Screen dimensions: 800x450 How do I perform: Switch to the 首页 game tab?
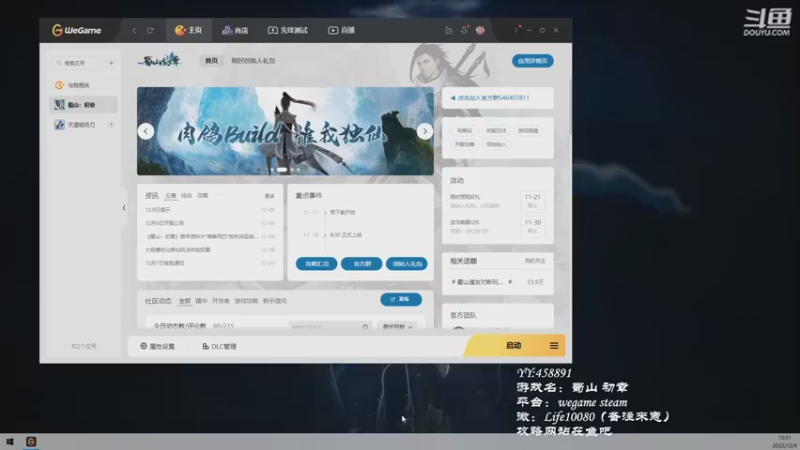(x=211, y=61)
